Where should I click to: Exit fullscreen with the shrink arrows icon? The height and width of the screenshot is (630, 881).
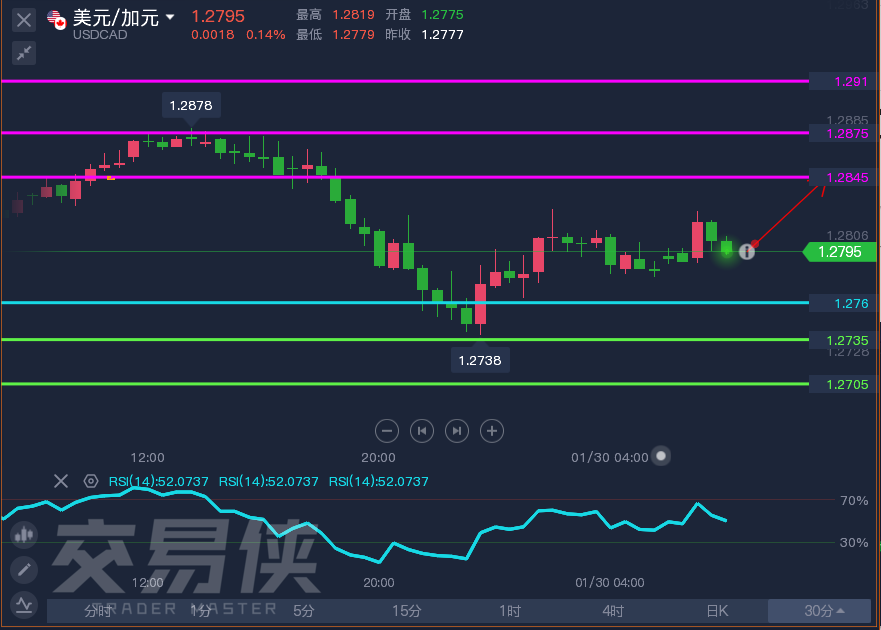pyautogui.click(x=24, y=53)
